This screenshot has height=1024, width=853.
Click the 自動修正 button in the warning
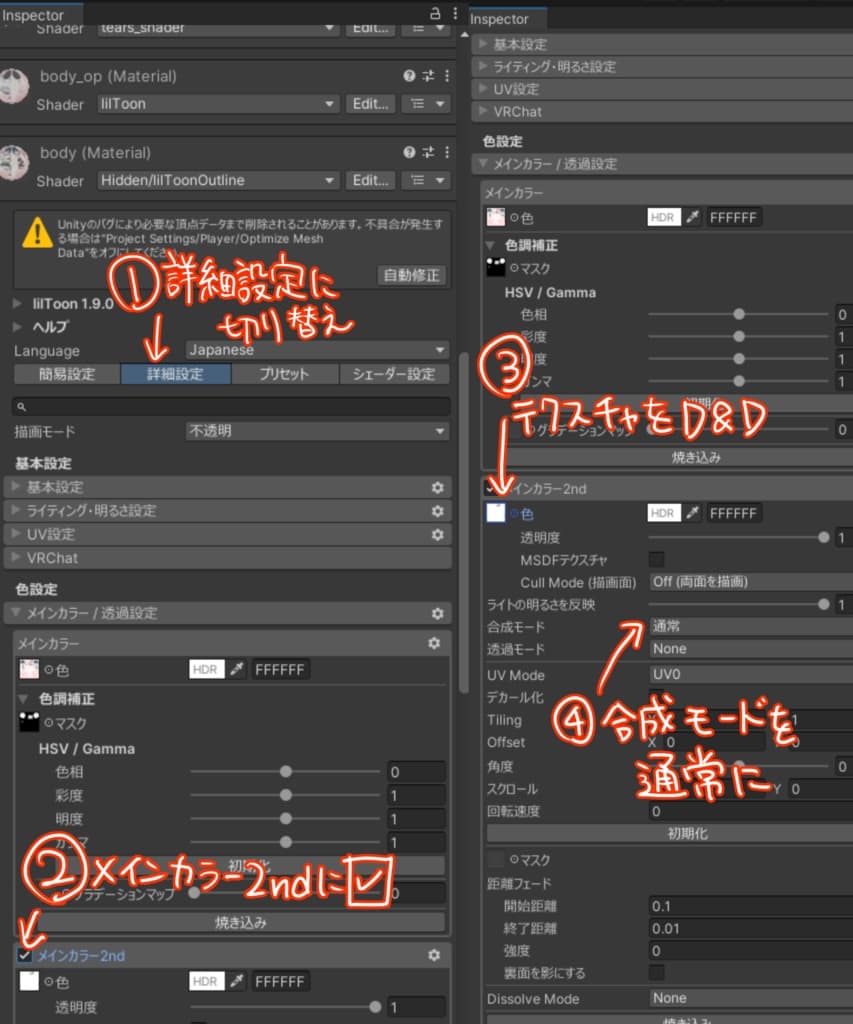410,275
